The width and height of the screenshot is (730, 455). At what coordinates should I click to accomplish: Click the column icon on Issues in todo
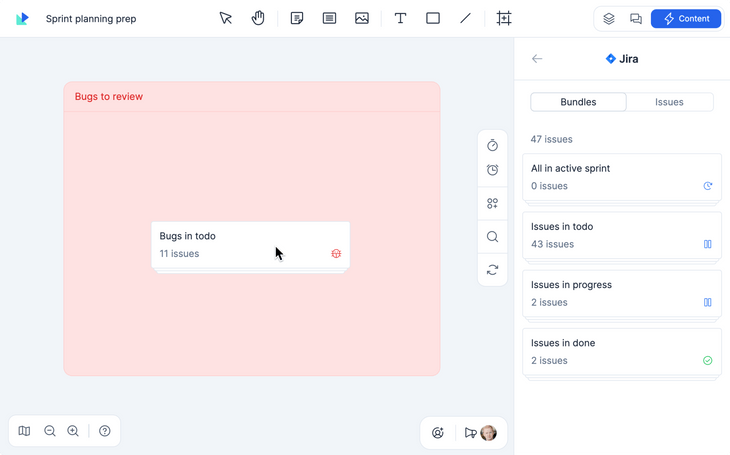708,244
